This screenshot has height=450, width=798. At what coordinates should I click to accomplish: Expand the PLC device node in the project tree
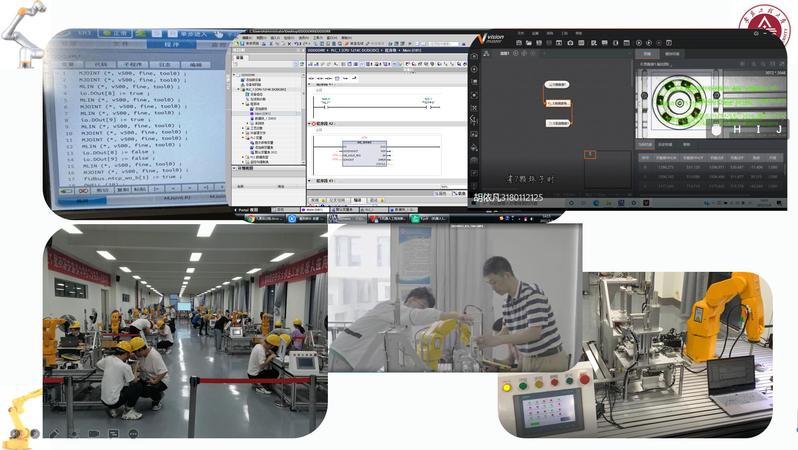[x=241, y=89]
